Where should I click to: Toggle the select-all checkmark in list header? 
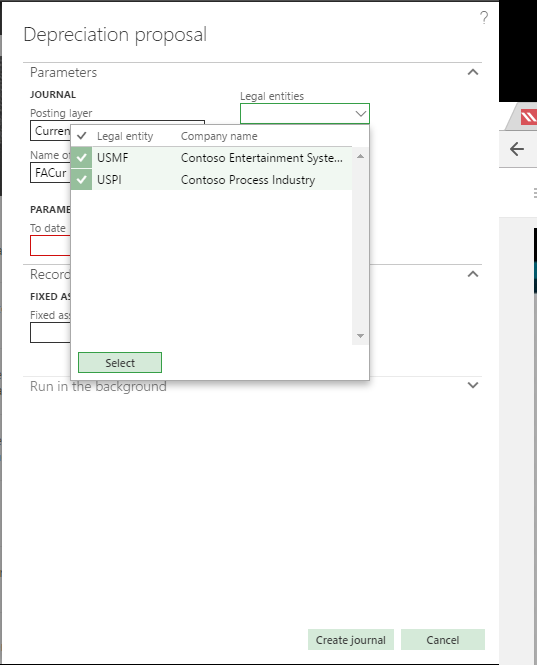pyautogui.click(x=81, y=136)
